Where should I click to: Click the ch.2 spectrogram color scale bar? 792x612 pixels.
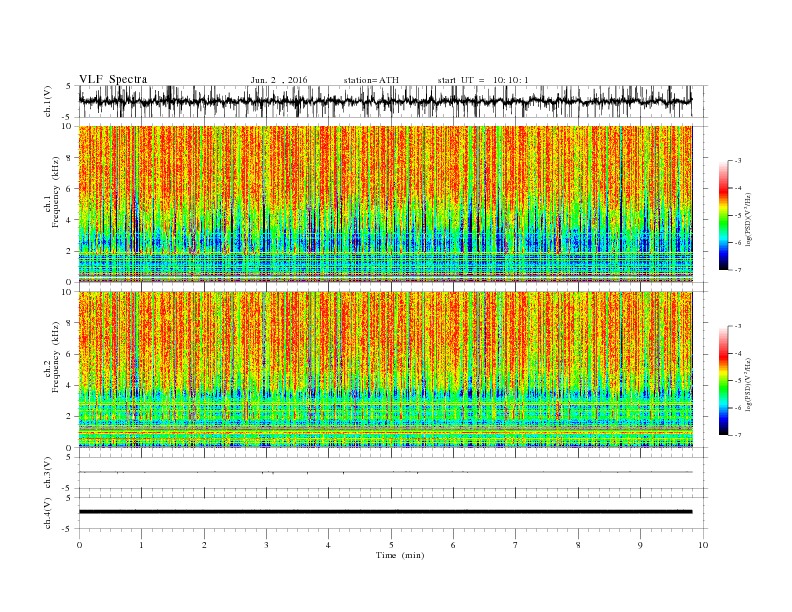(x=723, y=380)
